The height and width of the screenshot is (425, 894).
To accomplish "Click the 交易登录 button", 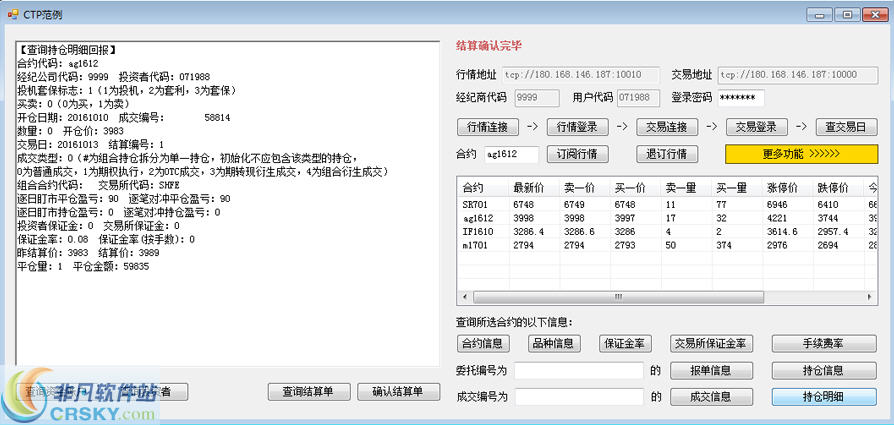I will 756,127.
